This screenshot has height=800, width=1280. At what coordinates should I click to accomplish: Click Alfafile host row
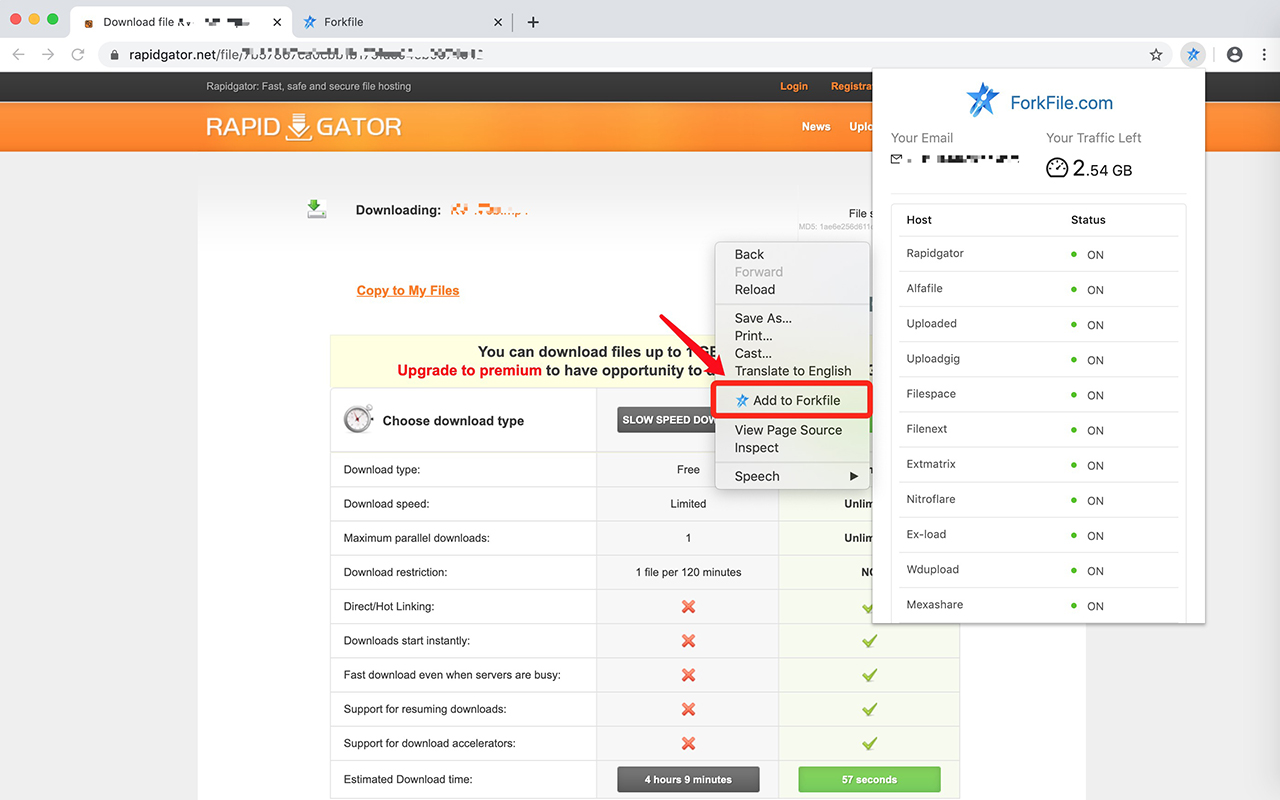click(x=1038, y=289)
